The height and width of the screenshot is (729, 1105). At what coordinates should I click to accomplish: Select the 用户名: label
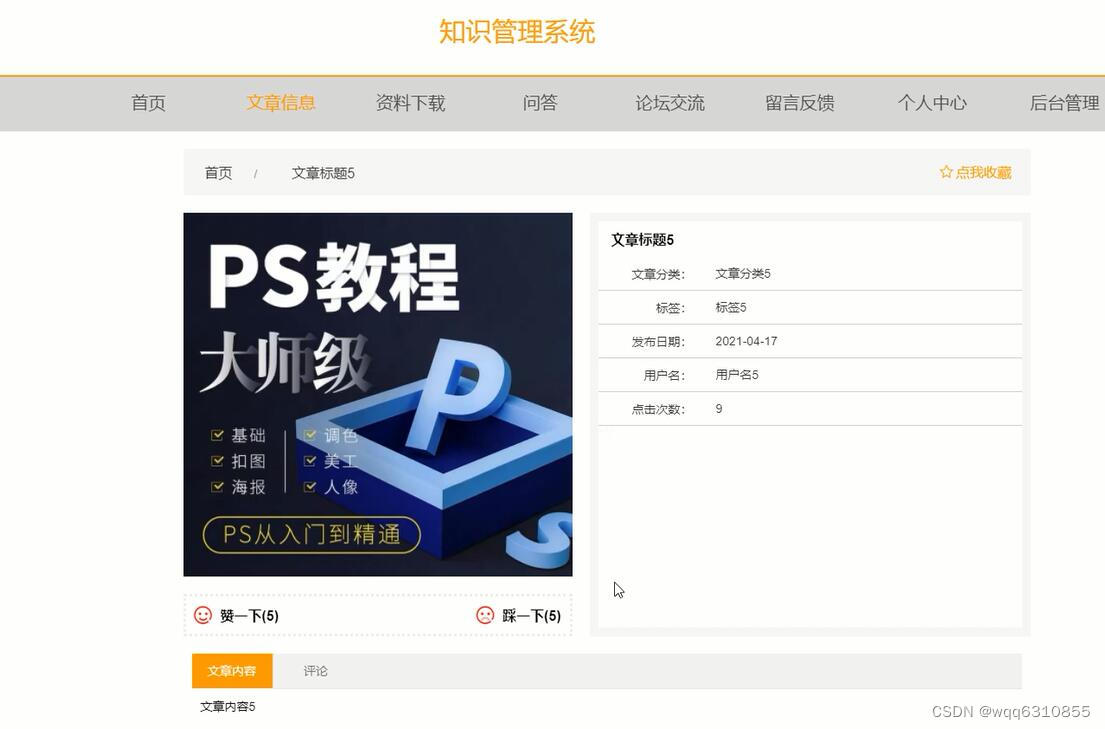pos(664,376)
